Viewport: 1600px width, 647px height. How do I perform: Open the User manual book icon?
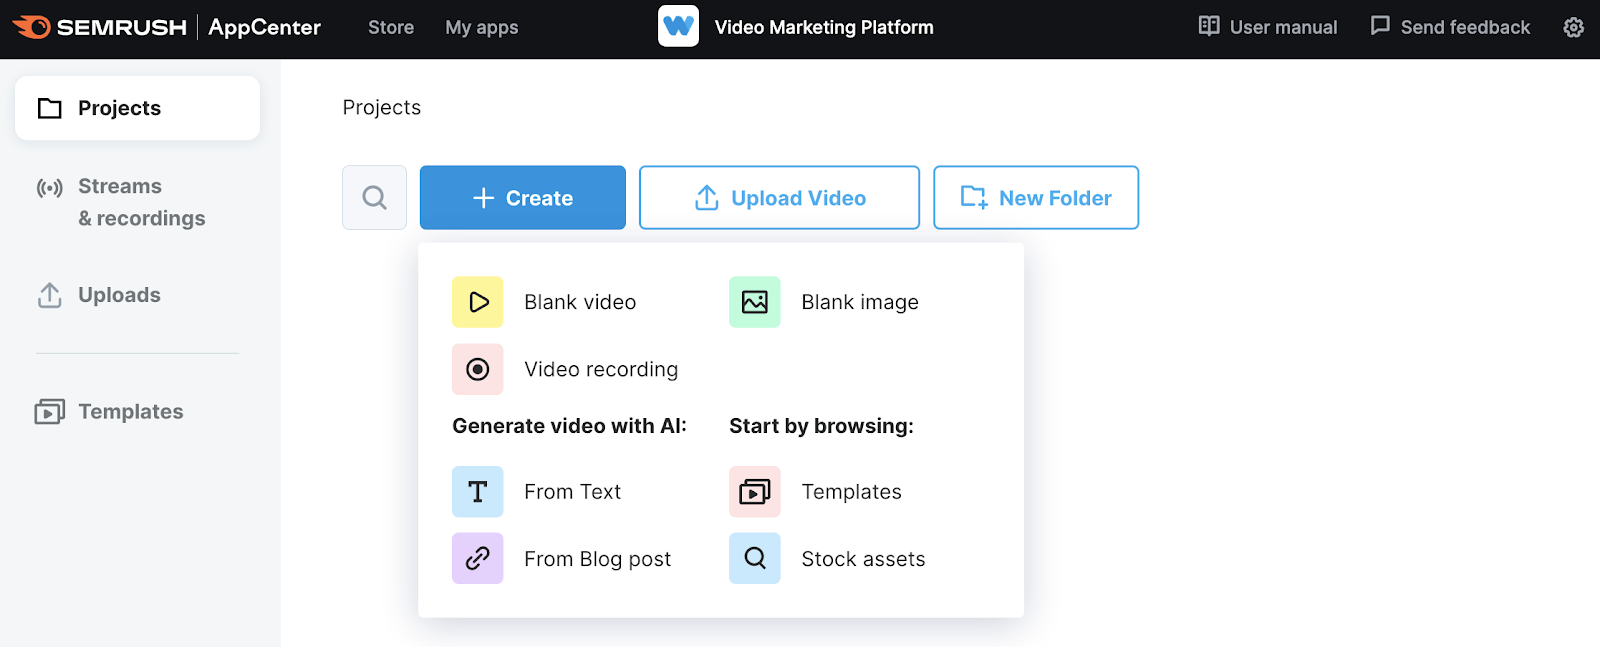pyautogui.click(x=1209, y=26)
